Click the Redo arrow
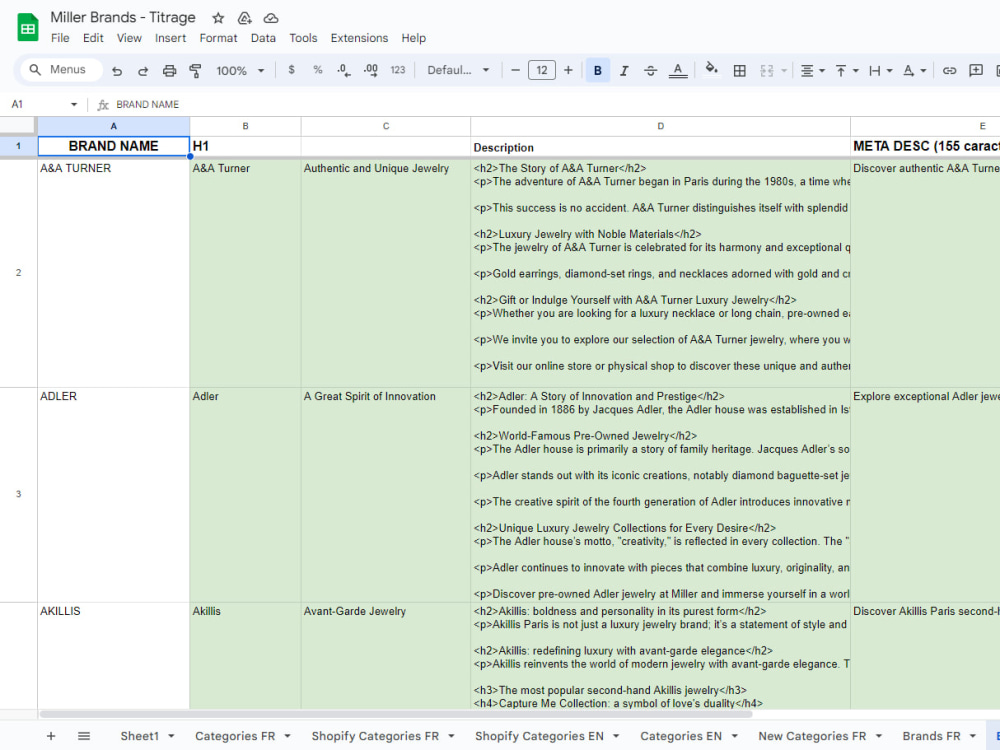Screen dimensions: 1000x750 (x=143, y=70)
